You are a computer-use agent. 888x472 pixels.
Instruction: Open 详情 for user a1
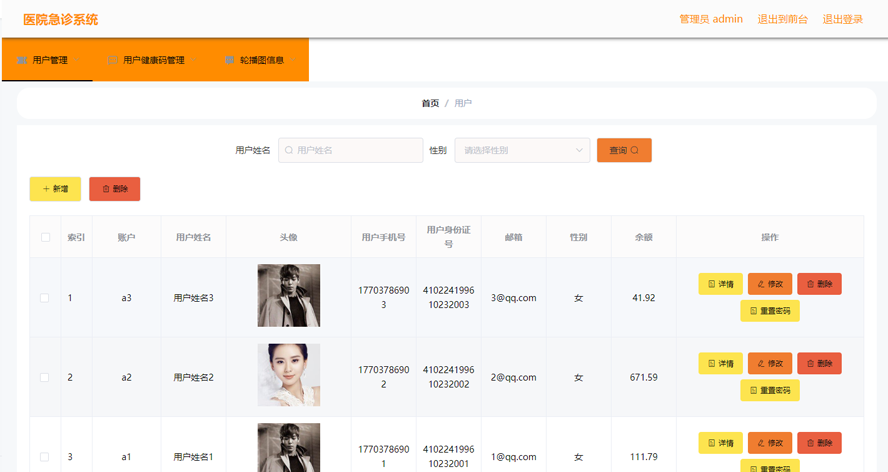[720, 443]
